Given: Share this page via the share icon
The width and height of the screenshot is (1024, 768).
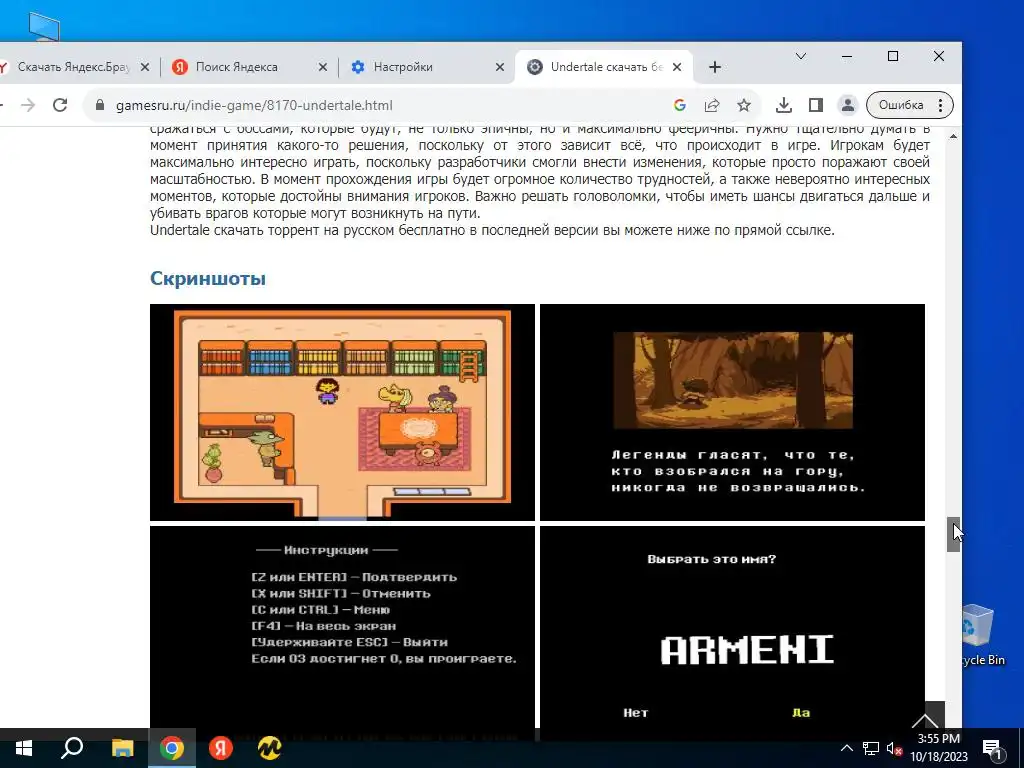Looking at the screenshot, I should (x=712, y=105).
